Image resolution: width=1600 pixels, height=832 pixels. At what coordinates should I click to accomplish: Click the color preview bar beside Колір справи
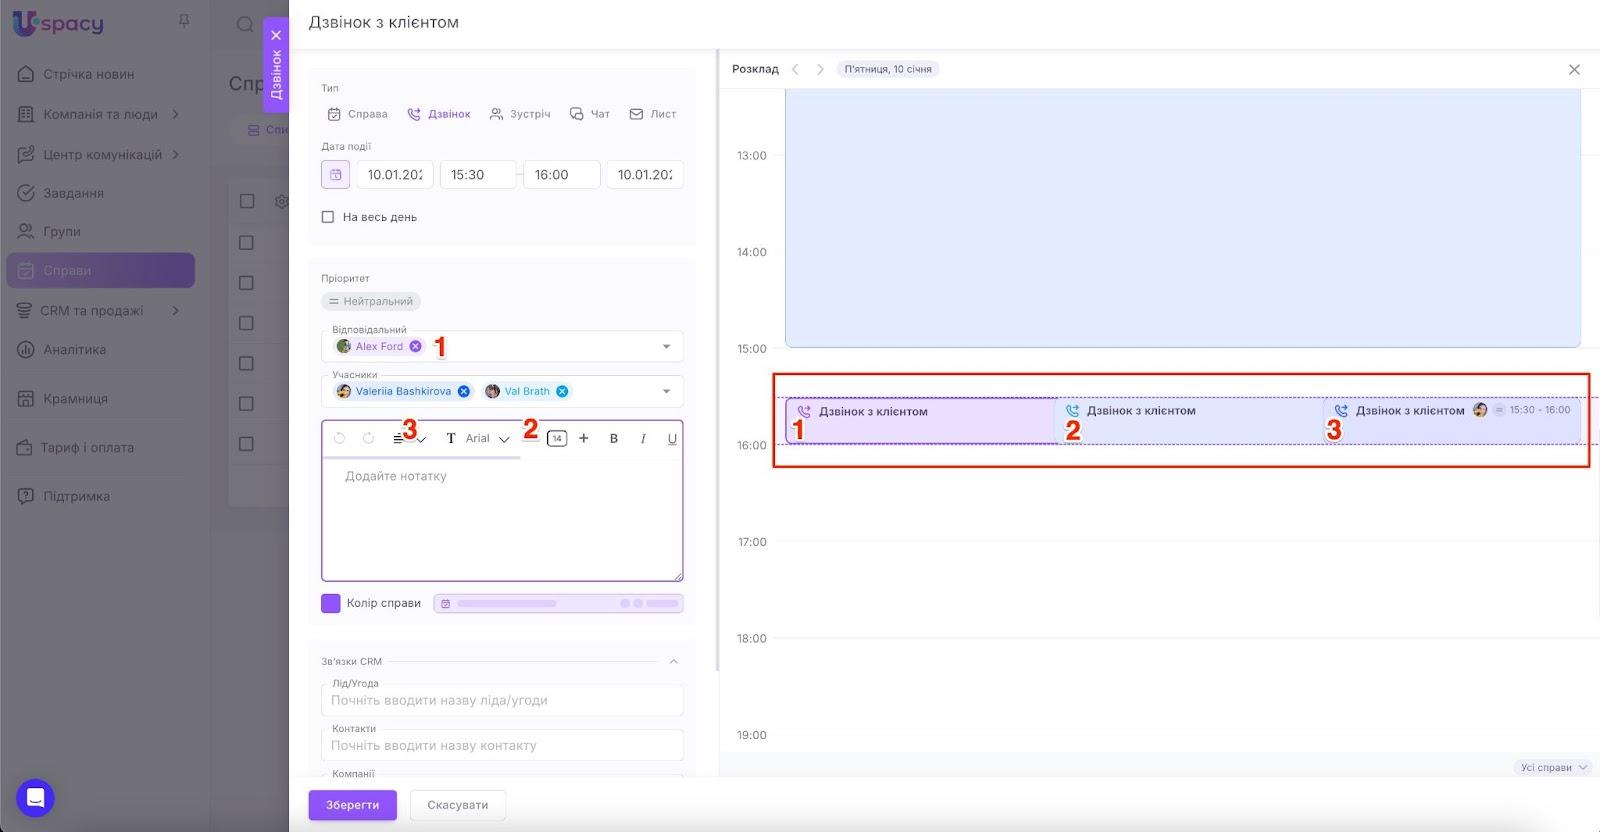point(558,604)
